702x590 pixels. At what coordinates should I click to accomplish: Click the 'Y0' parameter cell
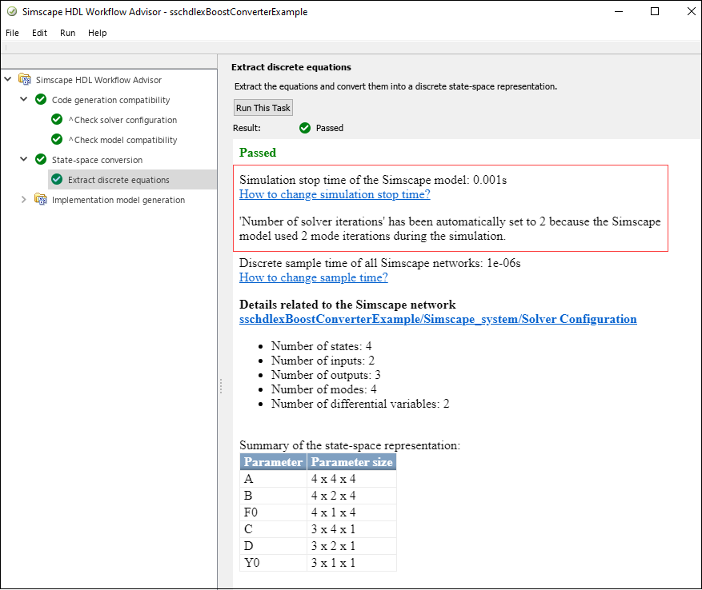tap(273, 563)
